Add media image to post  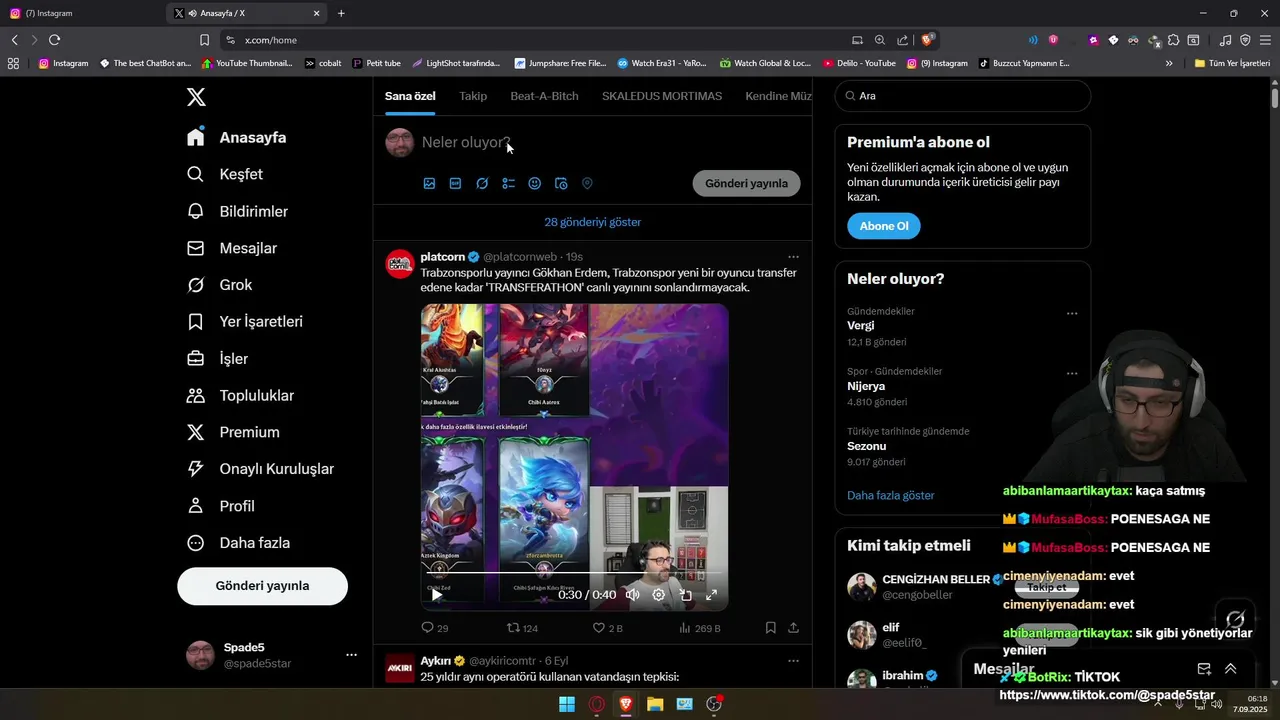(429, 184)
